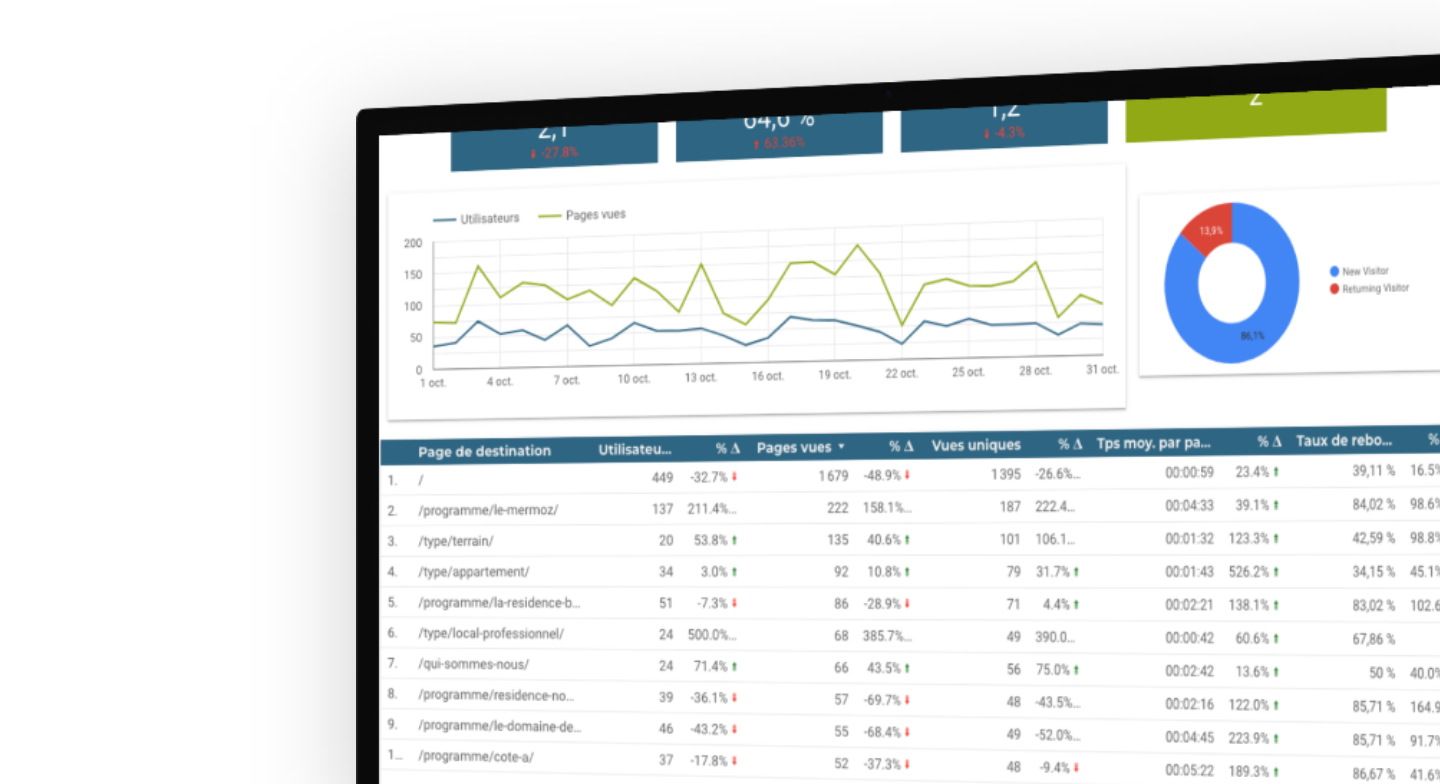The image size is (1440, 784).
Task: Click the red 13,9% donut segment
Action: 1211,229
